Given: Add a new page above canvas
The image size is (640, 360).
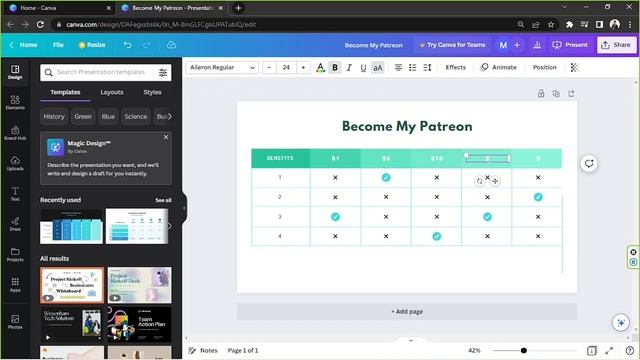Looking at the screenshot, I should click(571, 93).
